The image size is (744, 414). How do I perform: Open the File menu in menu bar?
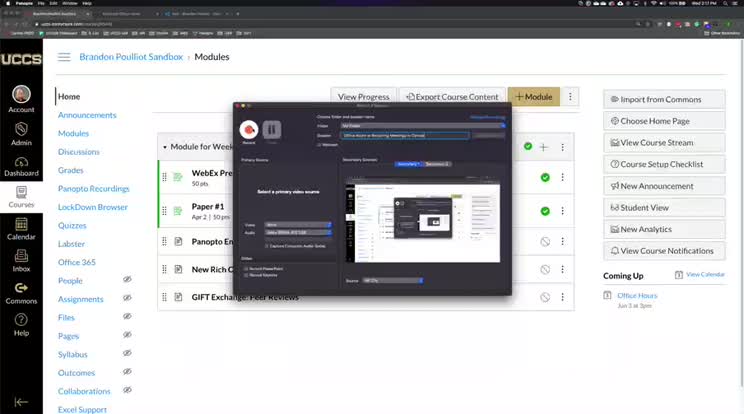click(x=41, y=3)
